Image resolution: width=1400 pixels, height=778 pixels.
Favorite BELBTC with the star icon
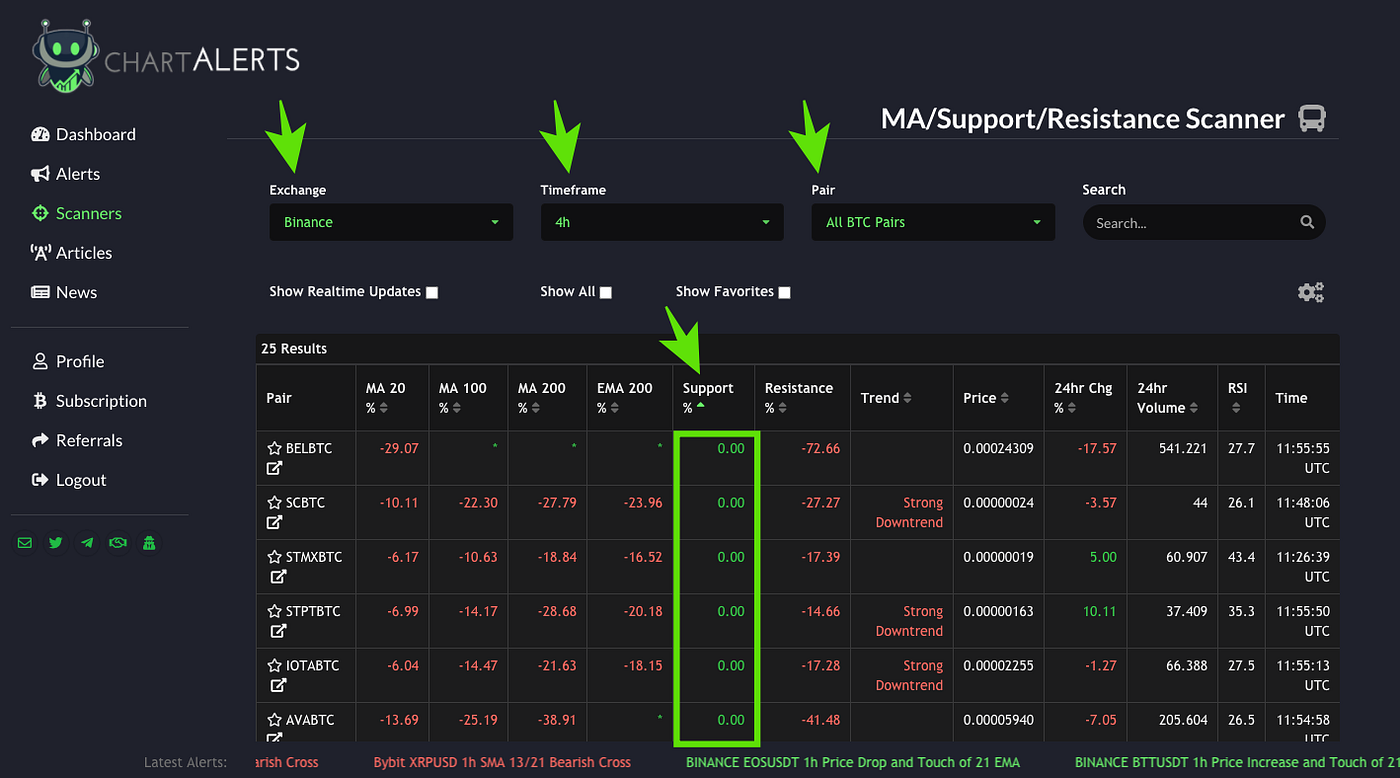274,449
